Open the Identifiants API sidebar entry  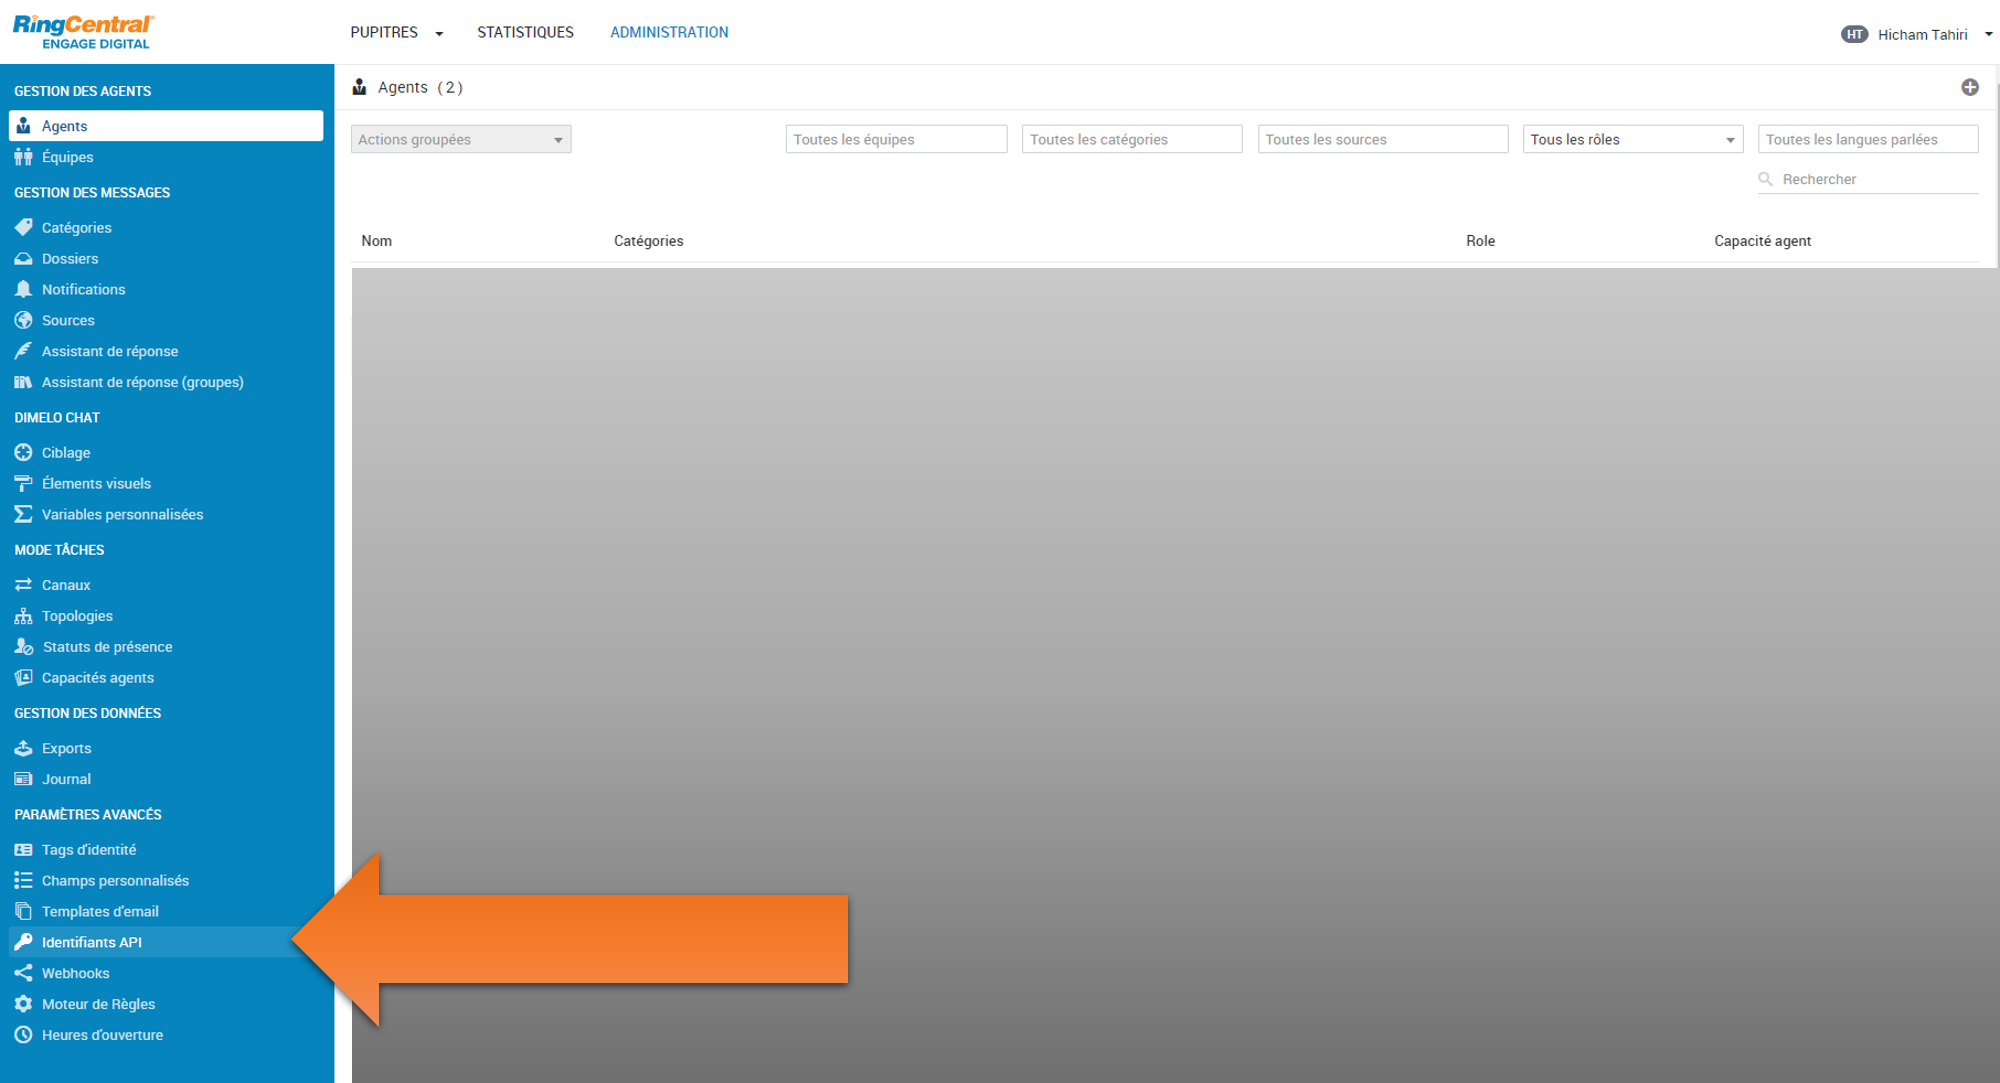pos(166,942)
